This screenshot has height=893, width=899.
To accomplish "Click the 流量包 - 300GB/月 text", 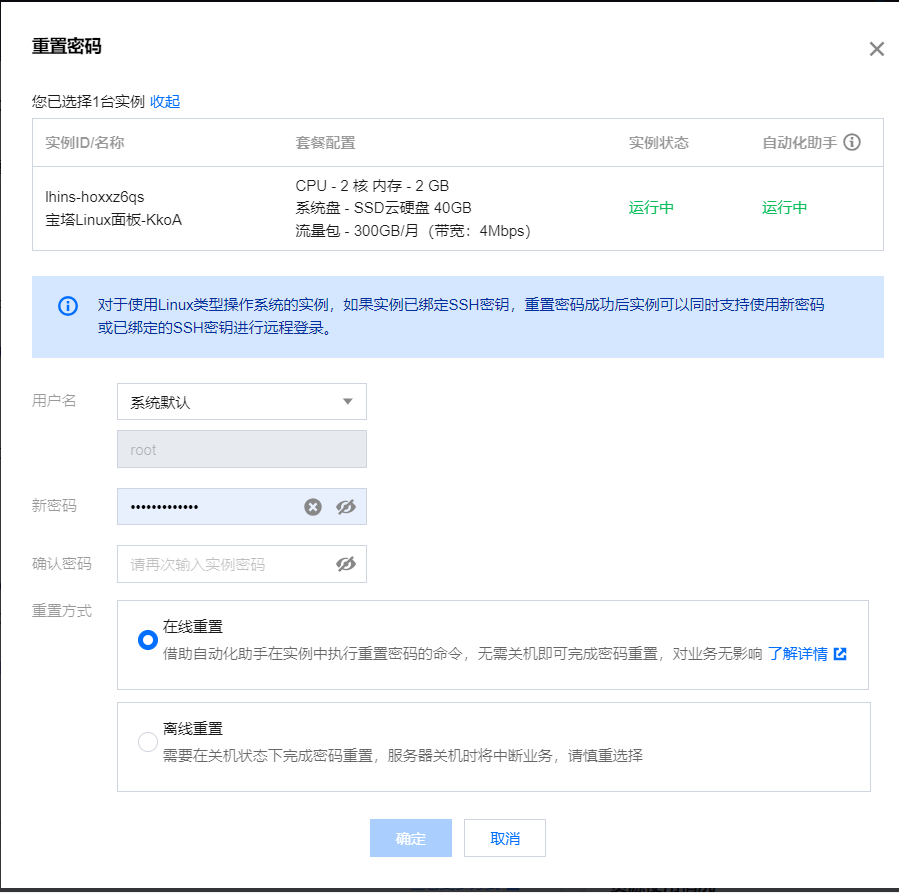I will (413, 230).
